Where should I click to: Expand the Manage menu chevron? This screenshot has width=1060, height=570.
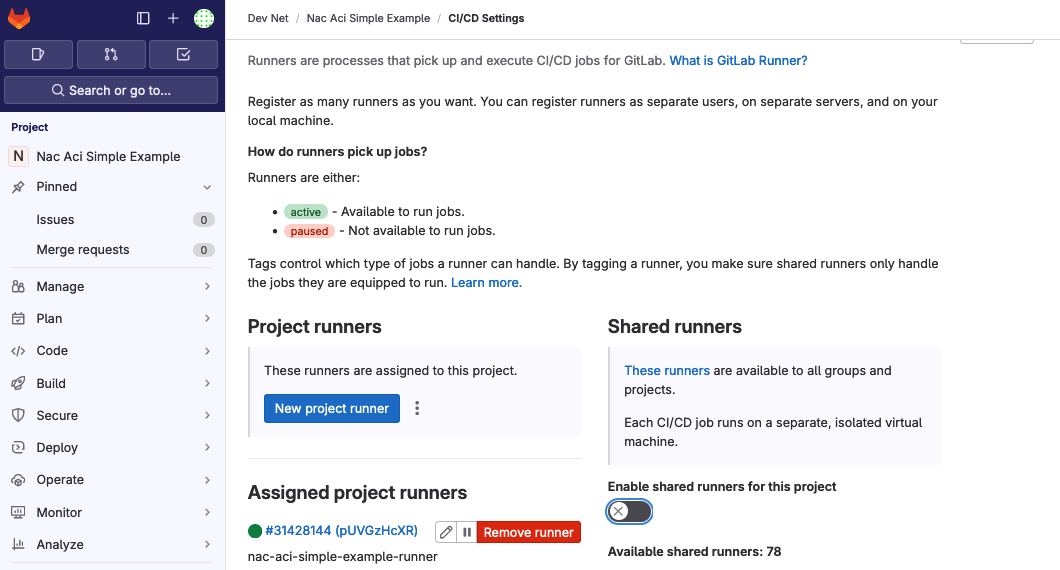(207, 287)
